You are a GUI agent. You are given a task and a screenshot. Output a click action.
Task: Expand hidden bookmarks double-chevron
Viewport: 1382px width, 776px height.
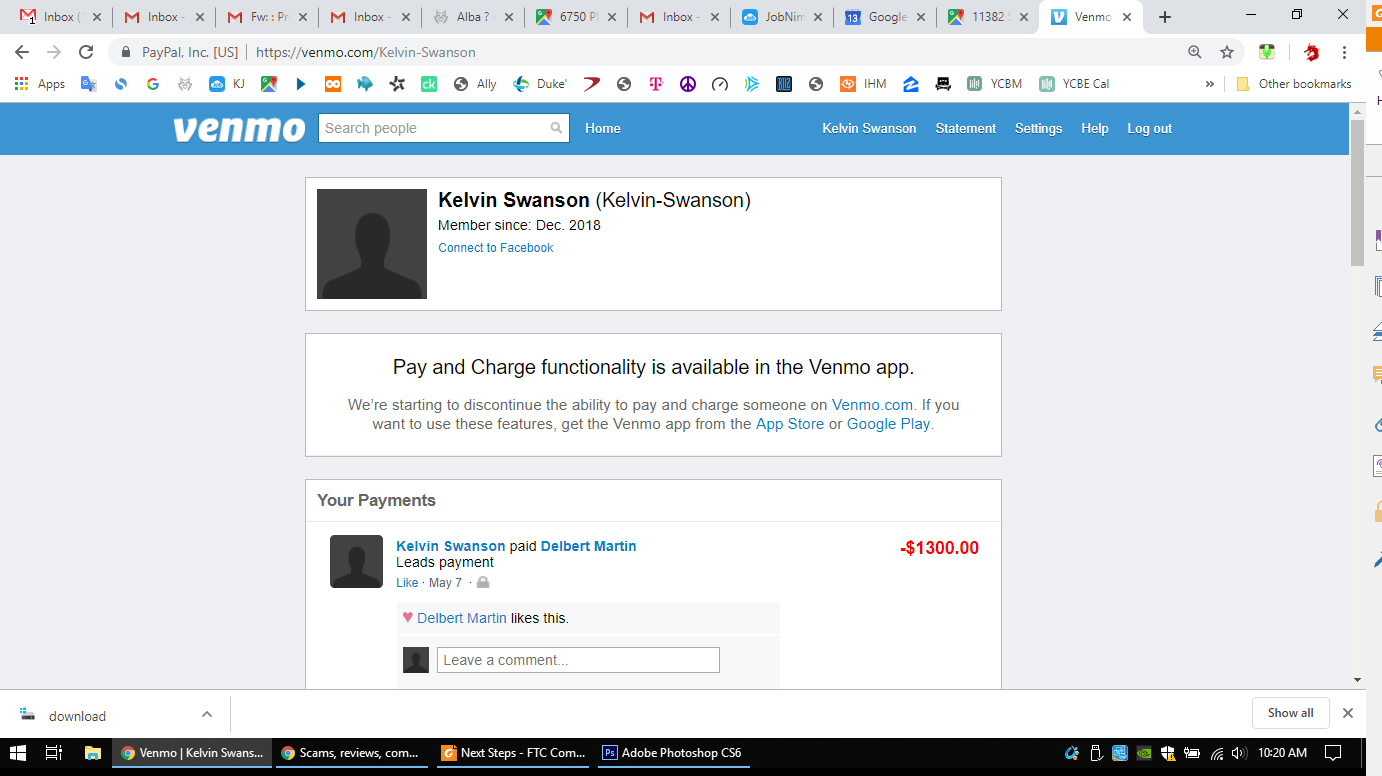pyautogui.click(x=1210, y=84)
